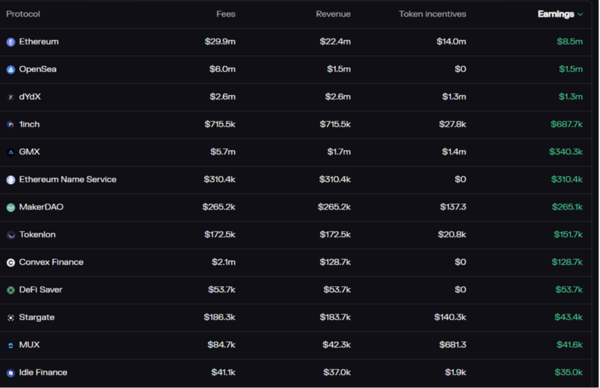Click the MakerDAO green logo icon
The width and height of the screenshot is (600, 388).
11,207
